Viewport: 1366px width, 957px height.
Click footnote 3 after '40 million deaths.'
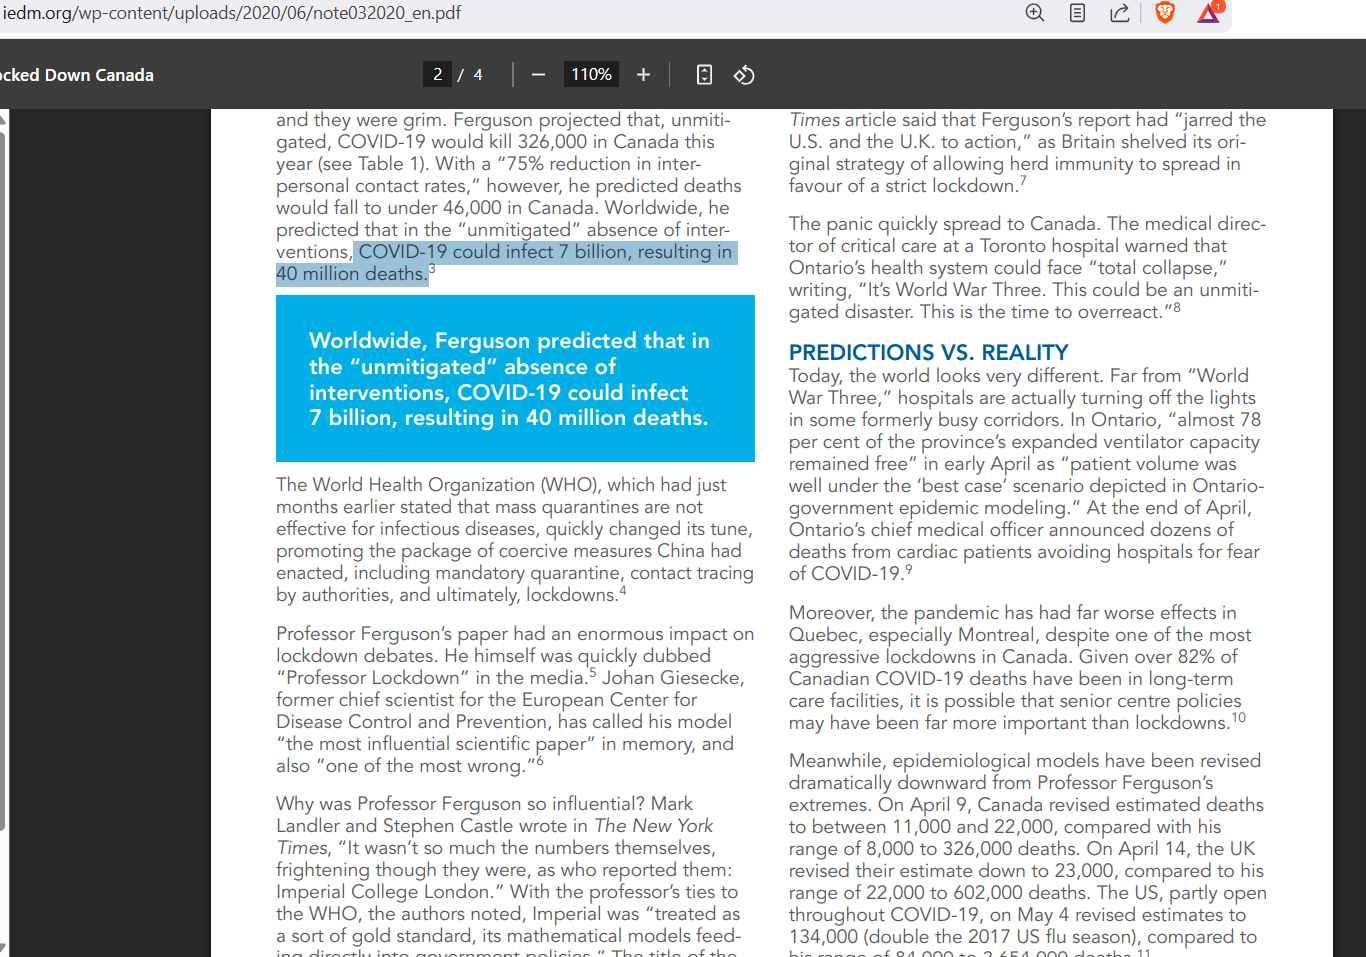click(x=432, y=269)
